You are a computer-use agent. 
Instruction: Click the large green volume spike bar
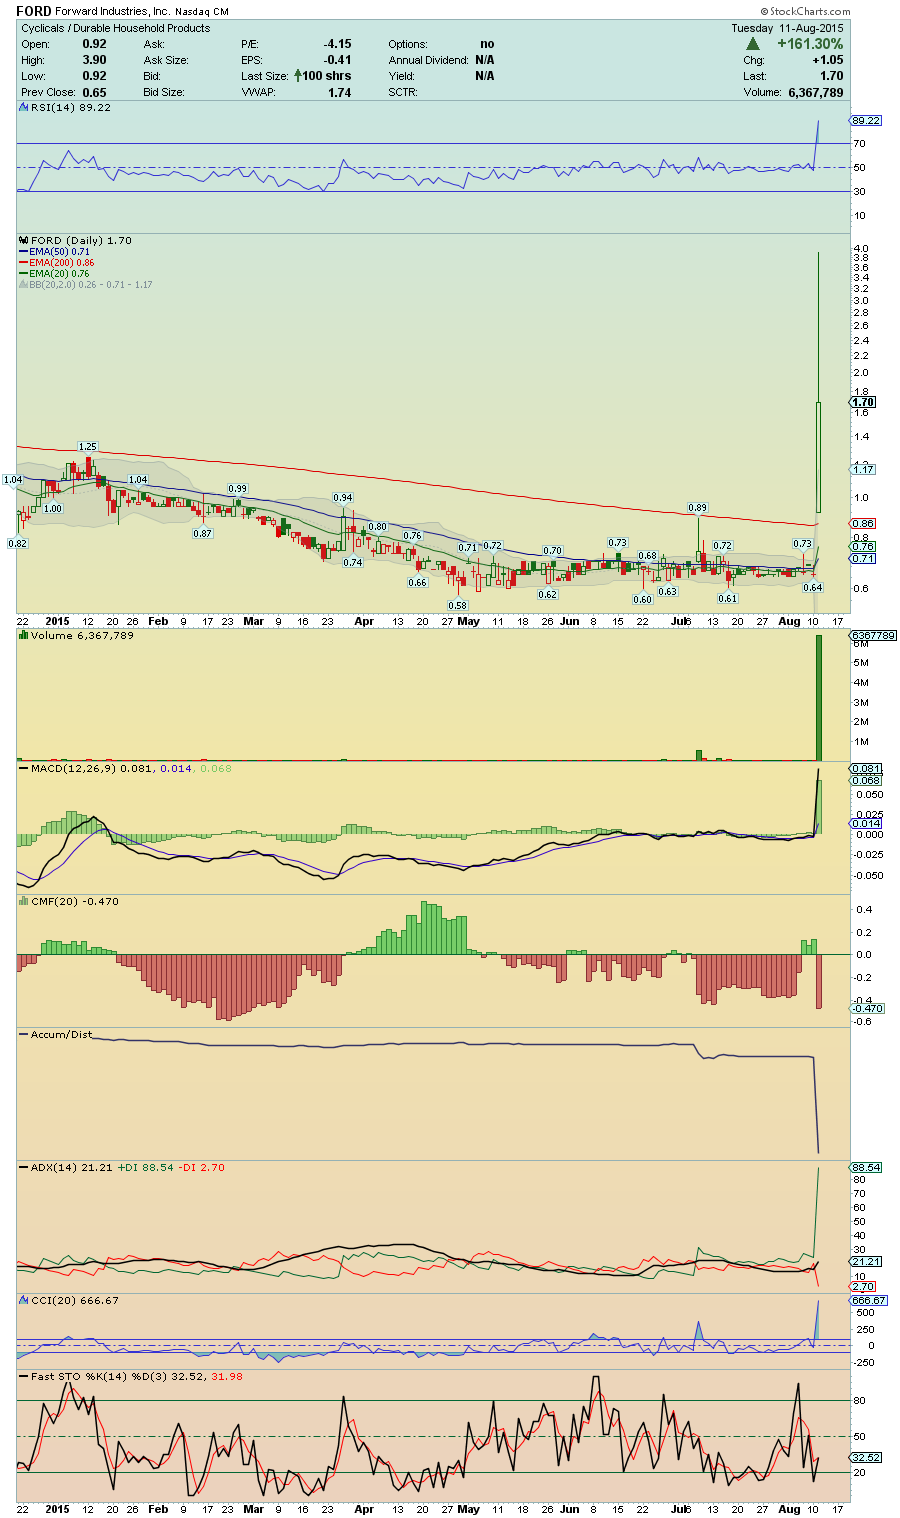(x=818, y=698)
